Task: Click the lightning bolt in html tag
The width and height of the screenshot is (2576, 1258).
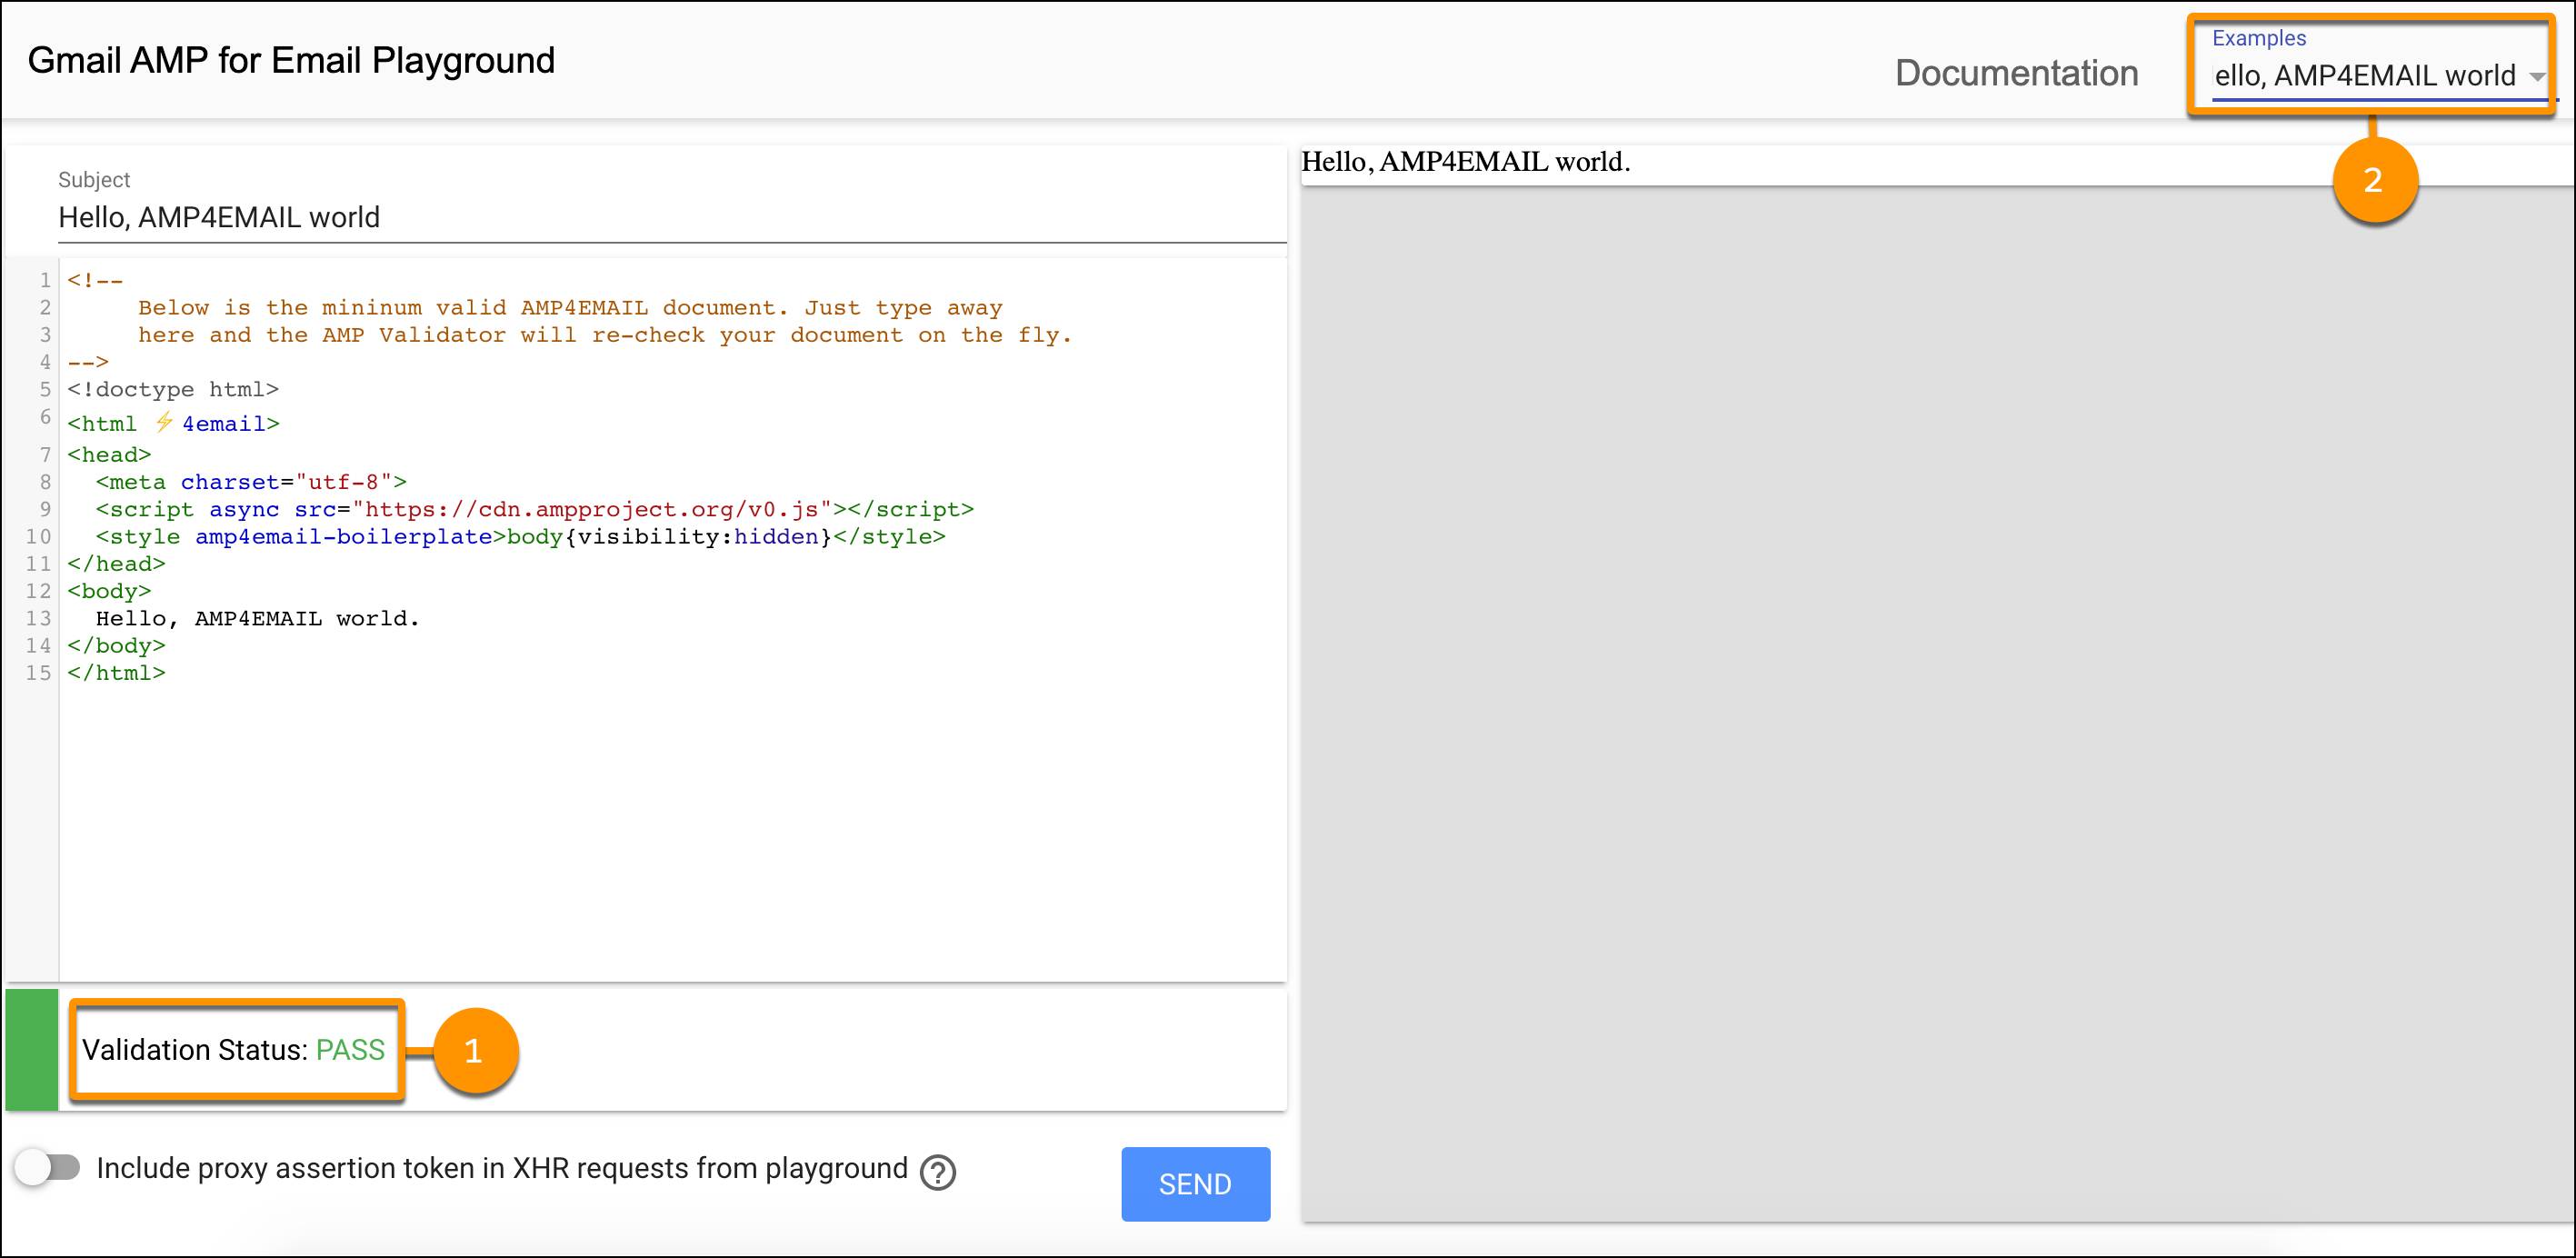Action: click(x=164, y=423)
